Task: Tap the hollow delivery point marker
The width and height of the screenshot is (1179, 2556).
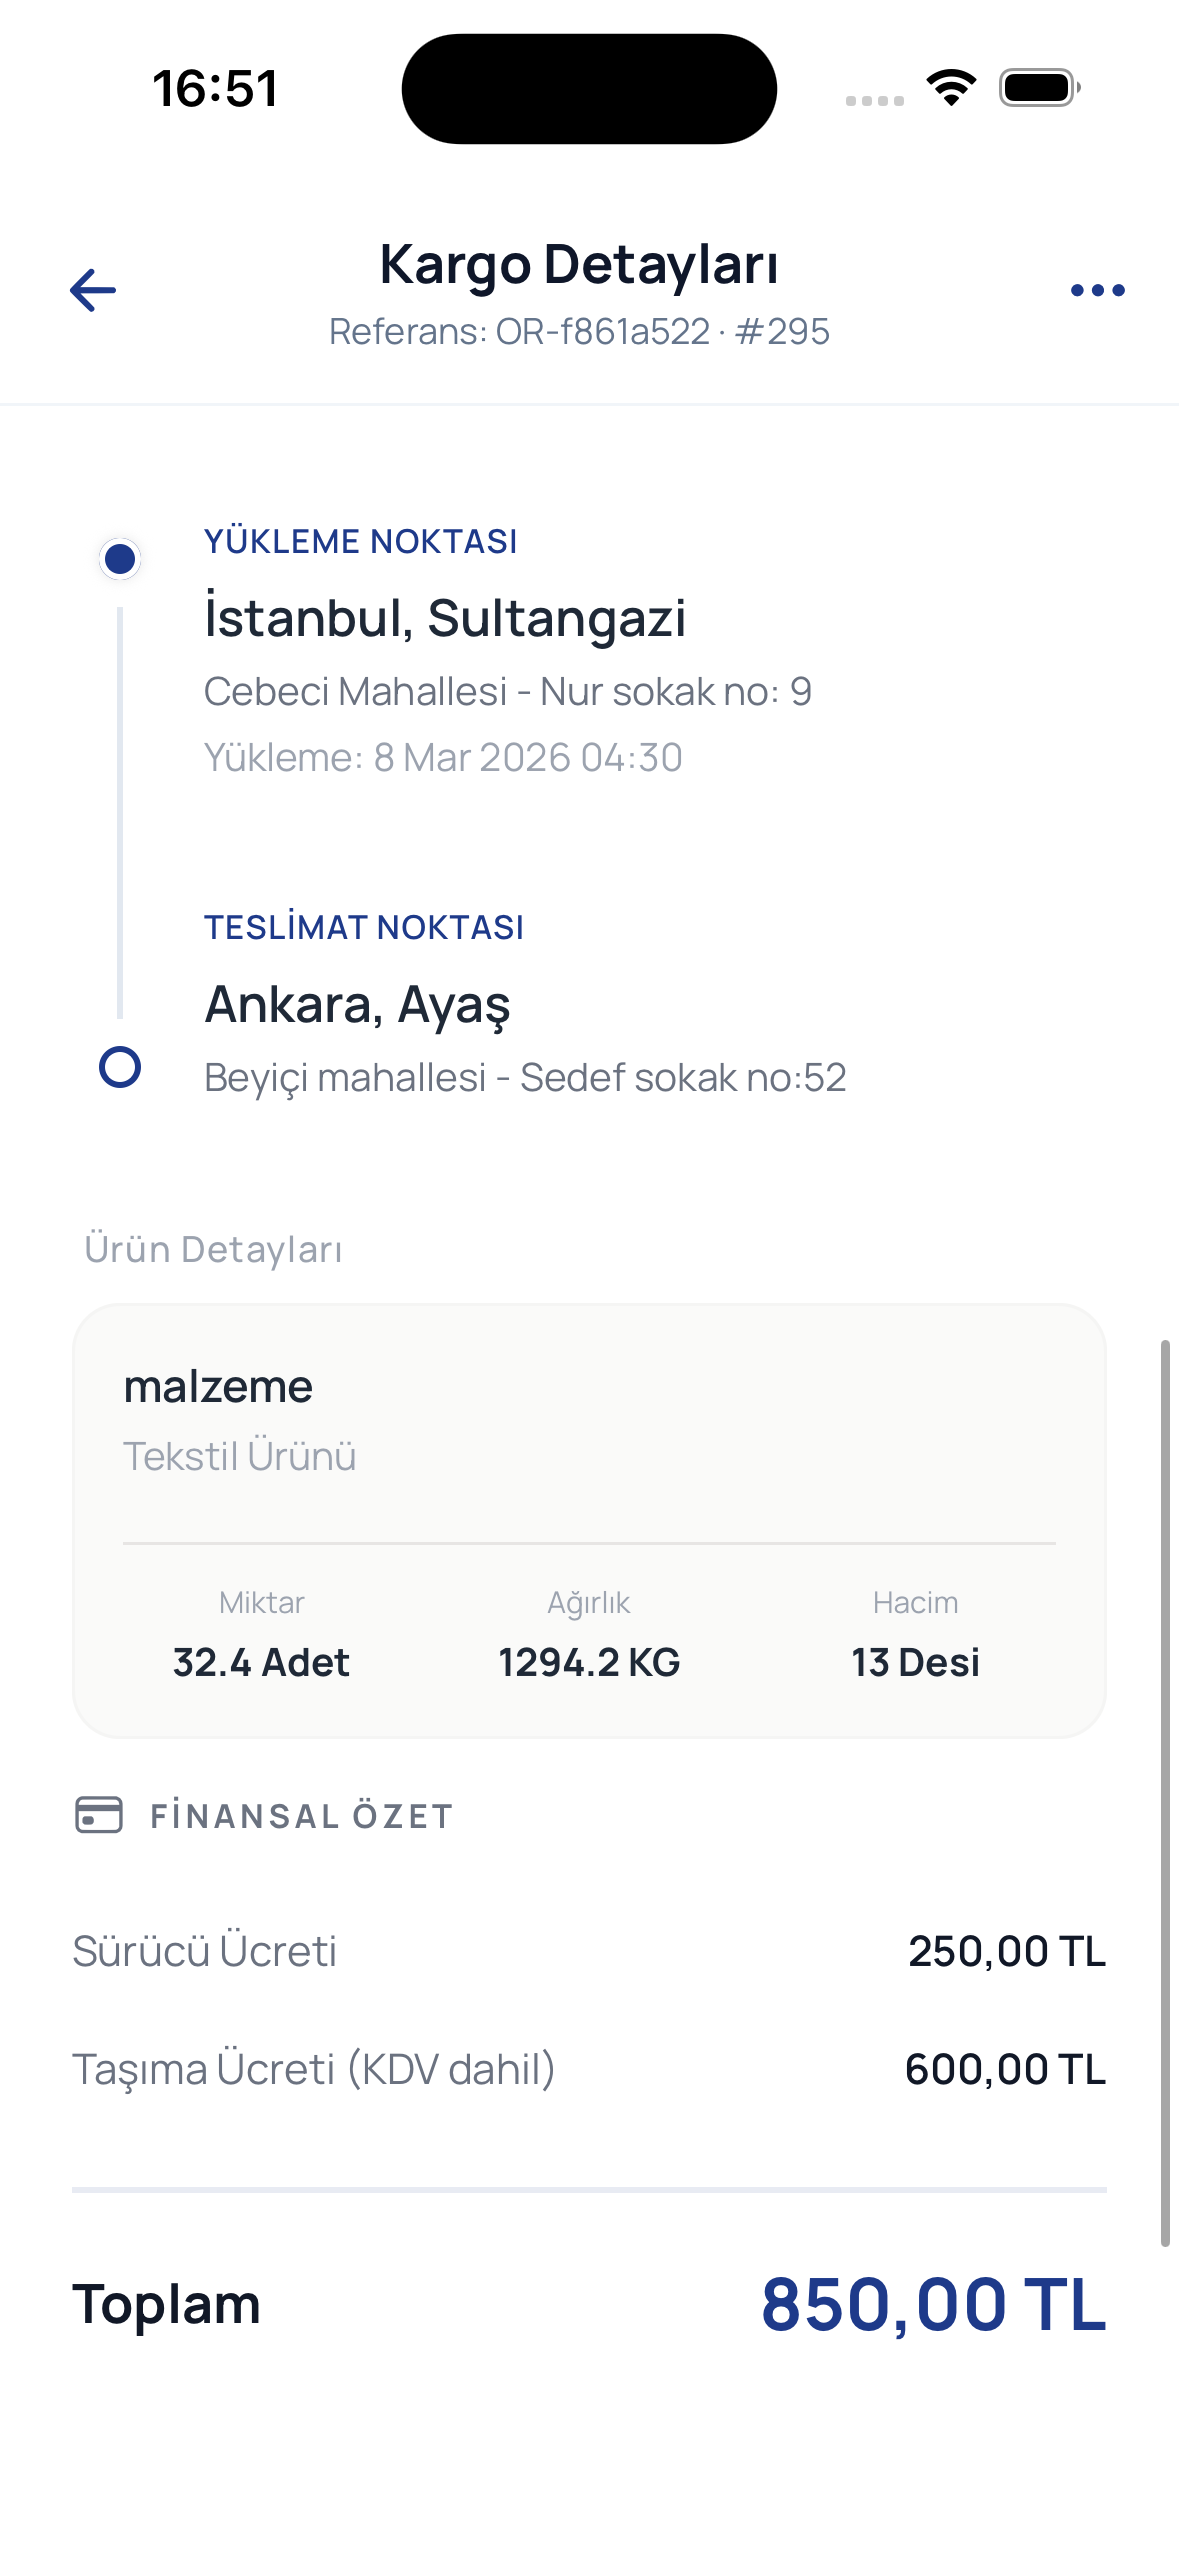Action: (x=120, y=1067)
